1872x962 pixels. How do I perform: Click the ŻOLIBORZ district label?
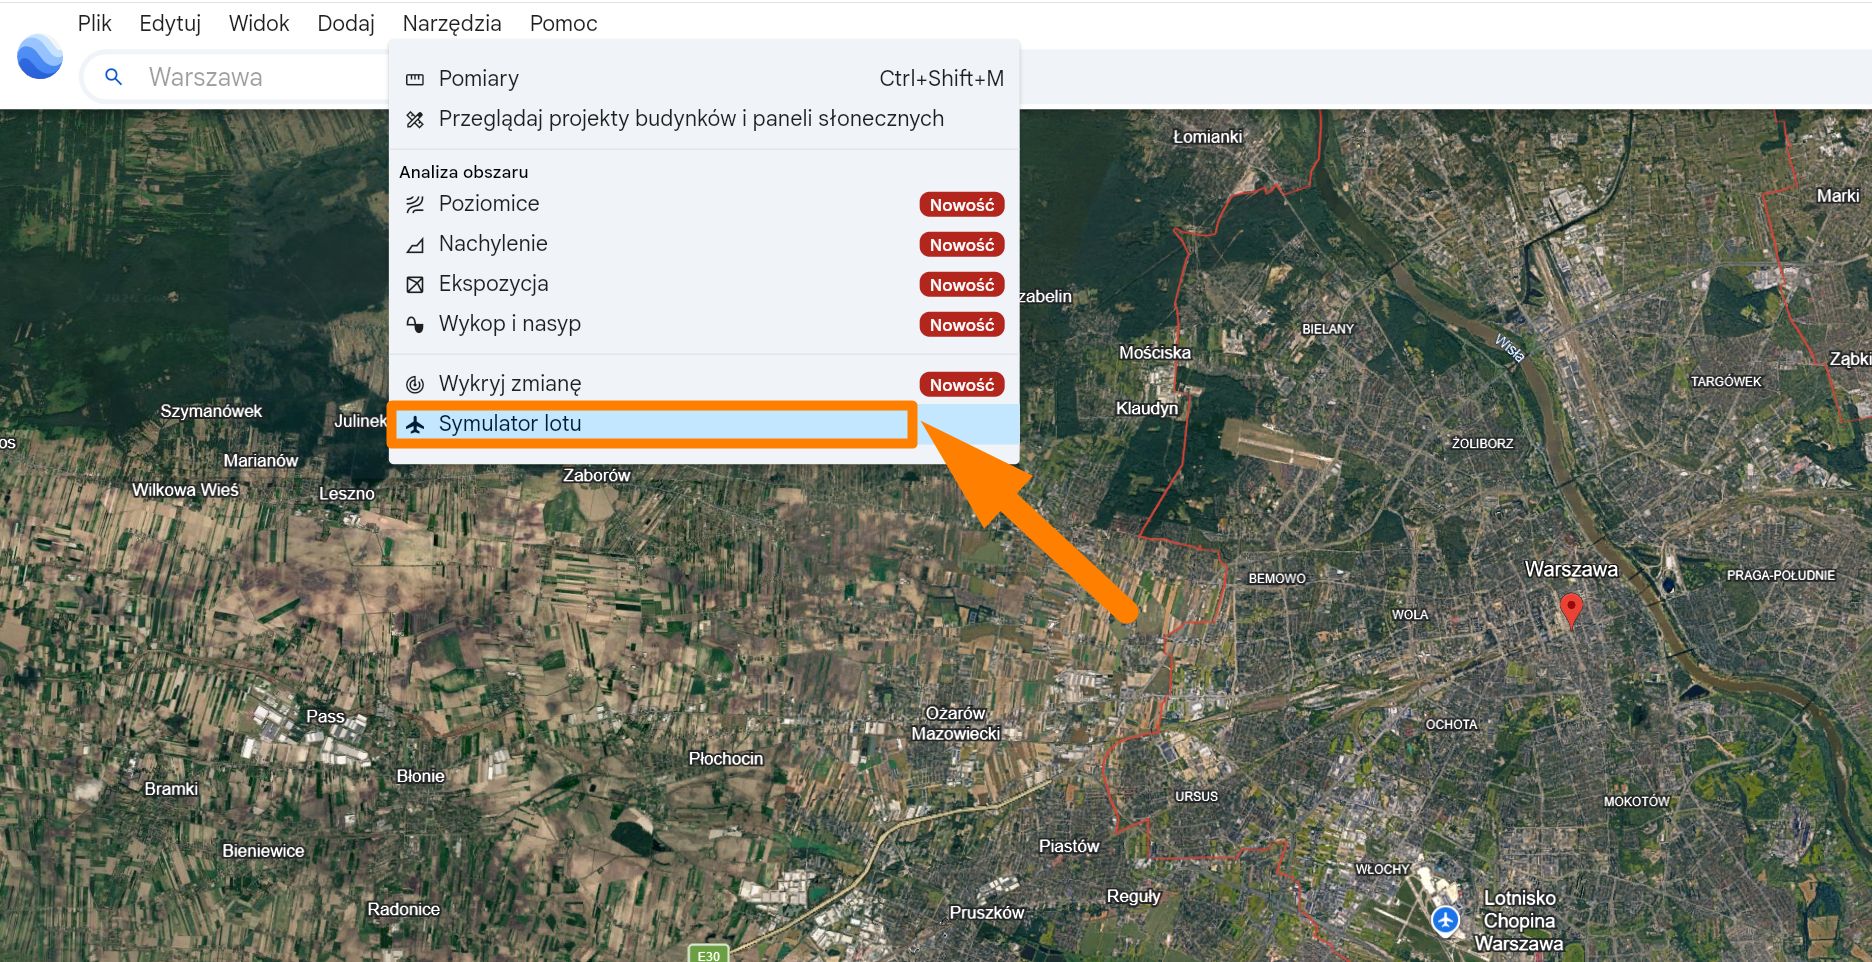tap(1483, 443)
